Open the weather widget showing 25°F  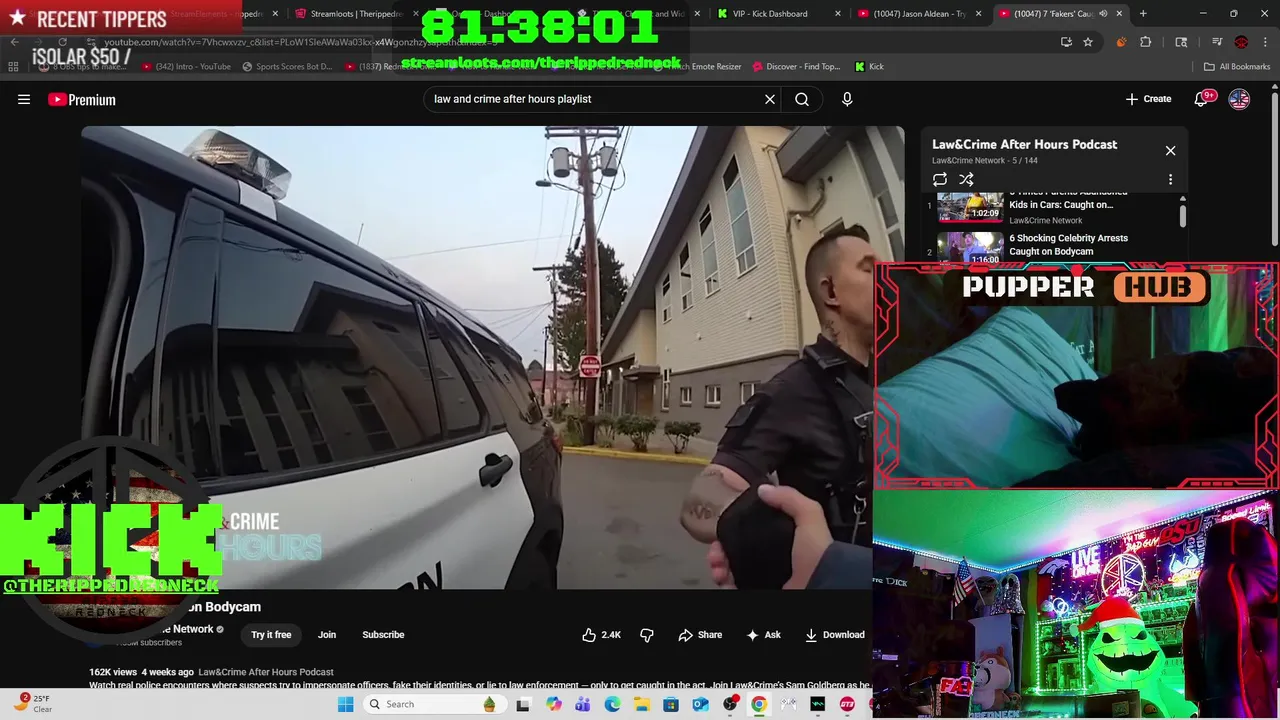(x=32, y=704)
